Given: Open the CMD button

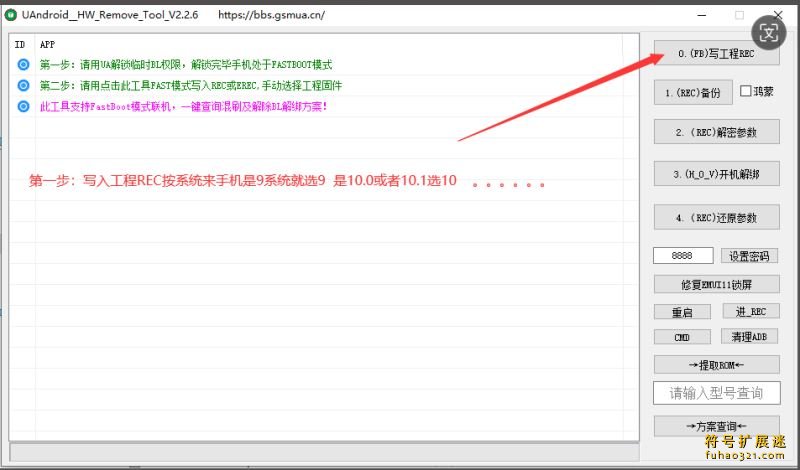Looking at the screenshot, I should [x=682, y=337].
